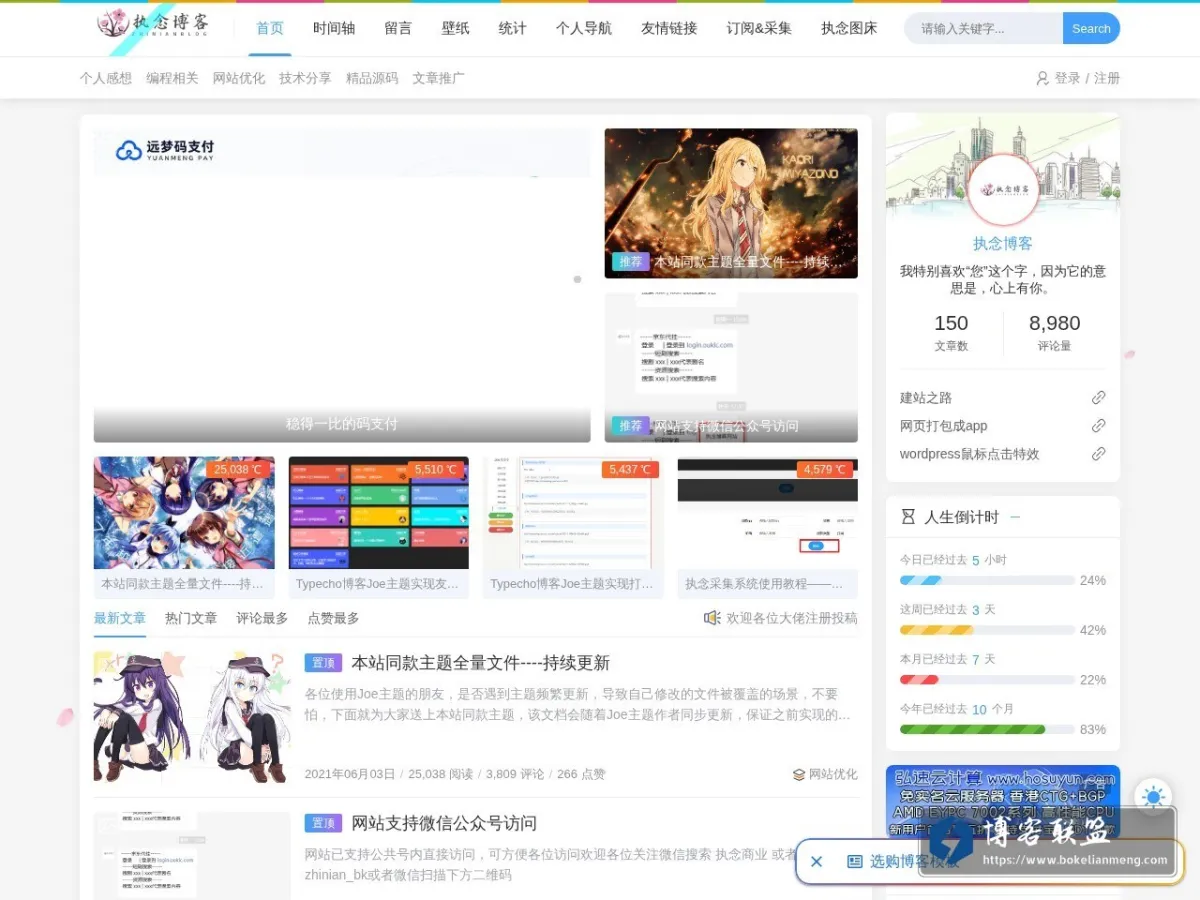
Task: Click the link icon beside 建站之路
Action: tap(1098, 398)
